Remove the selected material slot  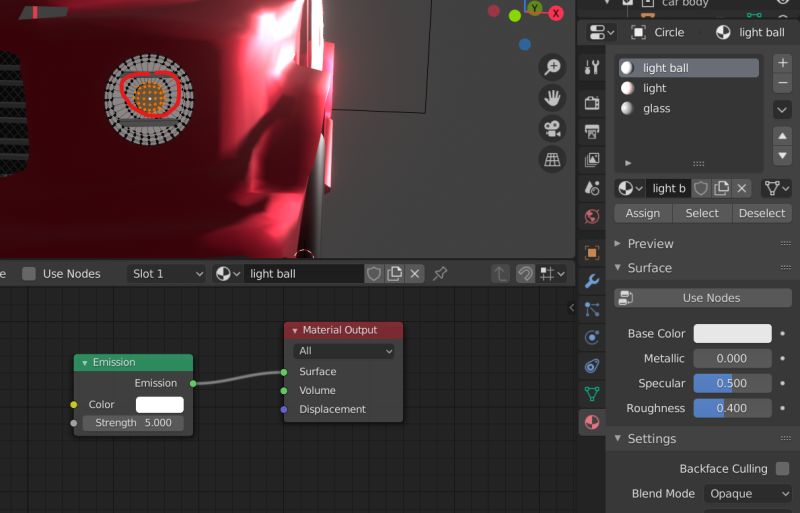pos(783,83)
